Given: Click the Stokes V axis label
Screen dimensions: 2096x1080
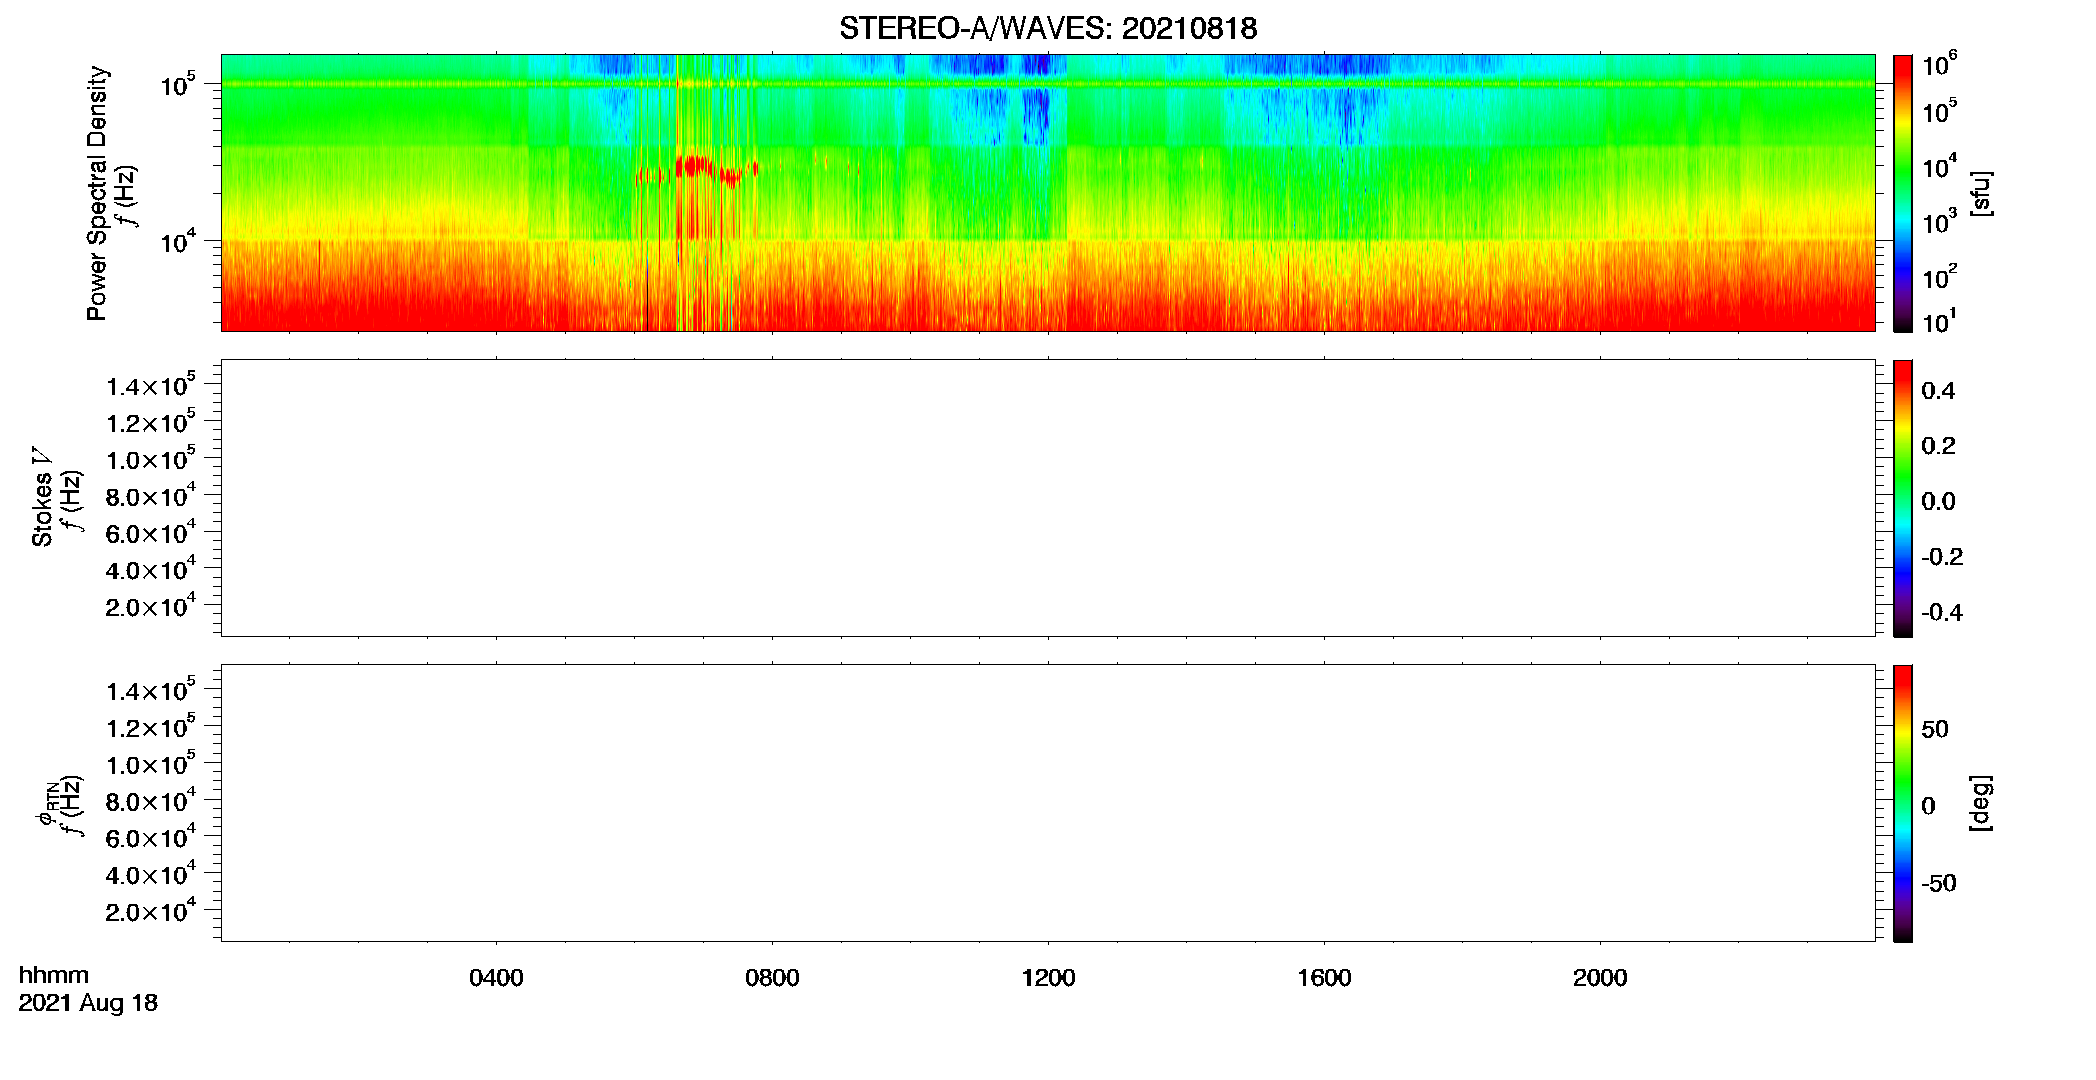Looking at the screenshot, I should click(42, 497).
